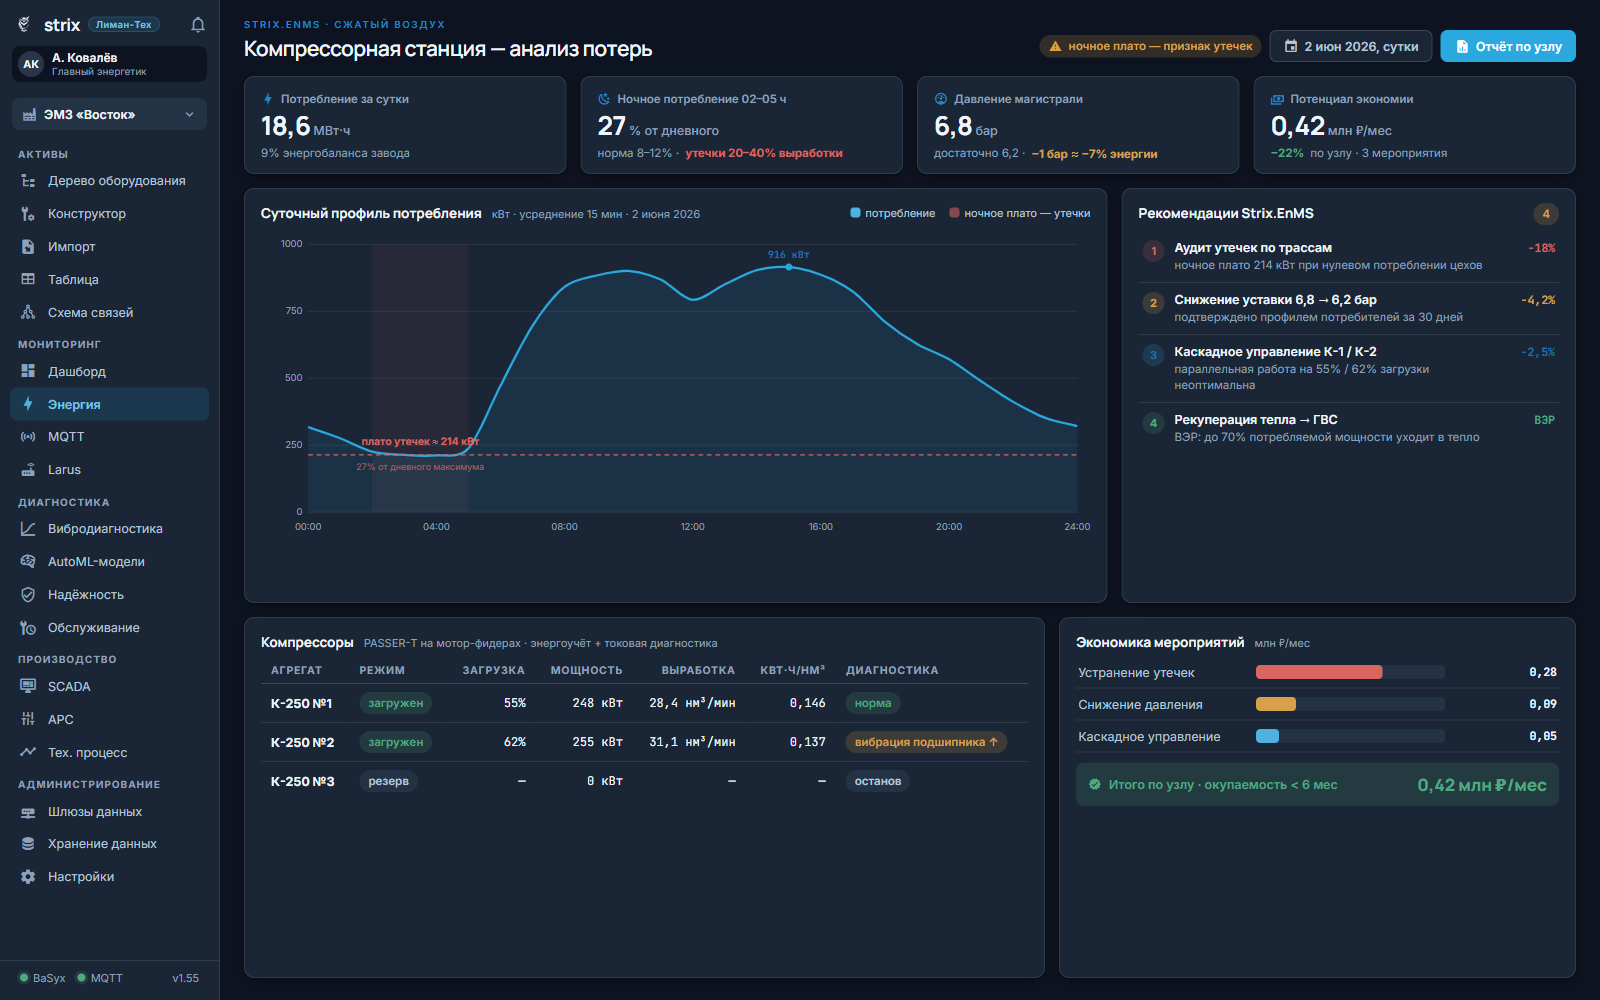Screen dimensions: 1600x1000
Task: Open Настройки menu item
Action: (109, 877)
